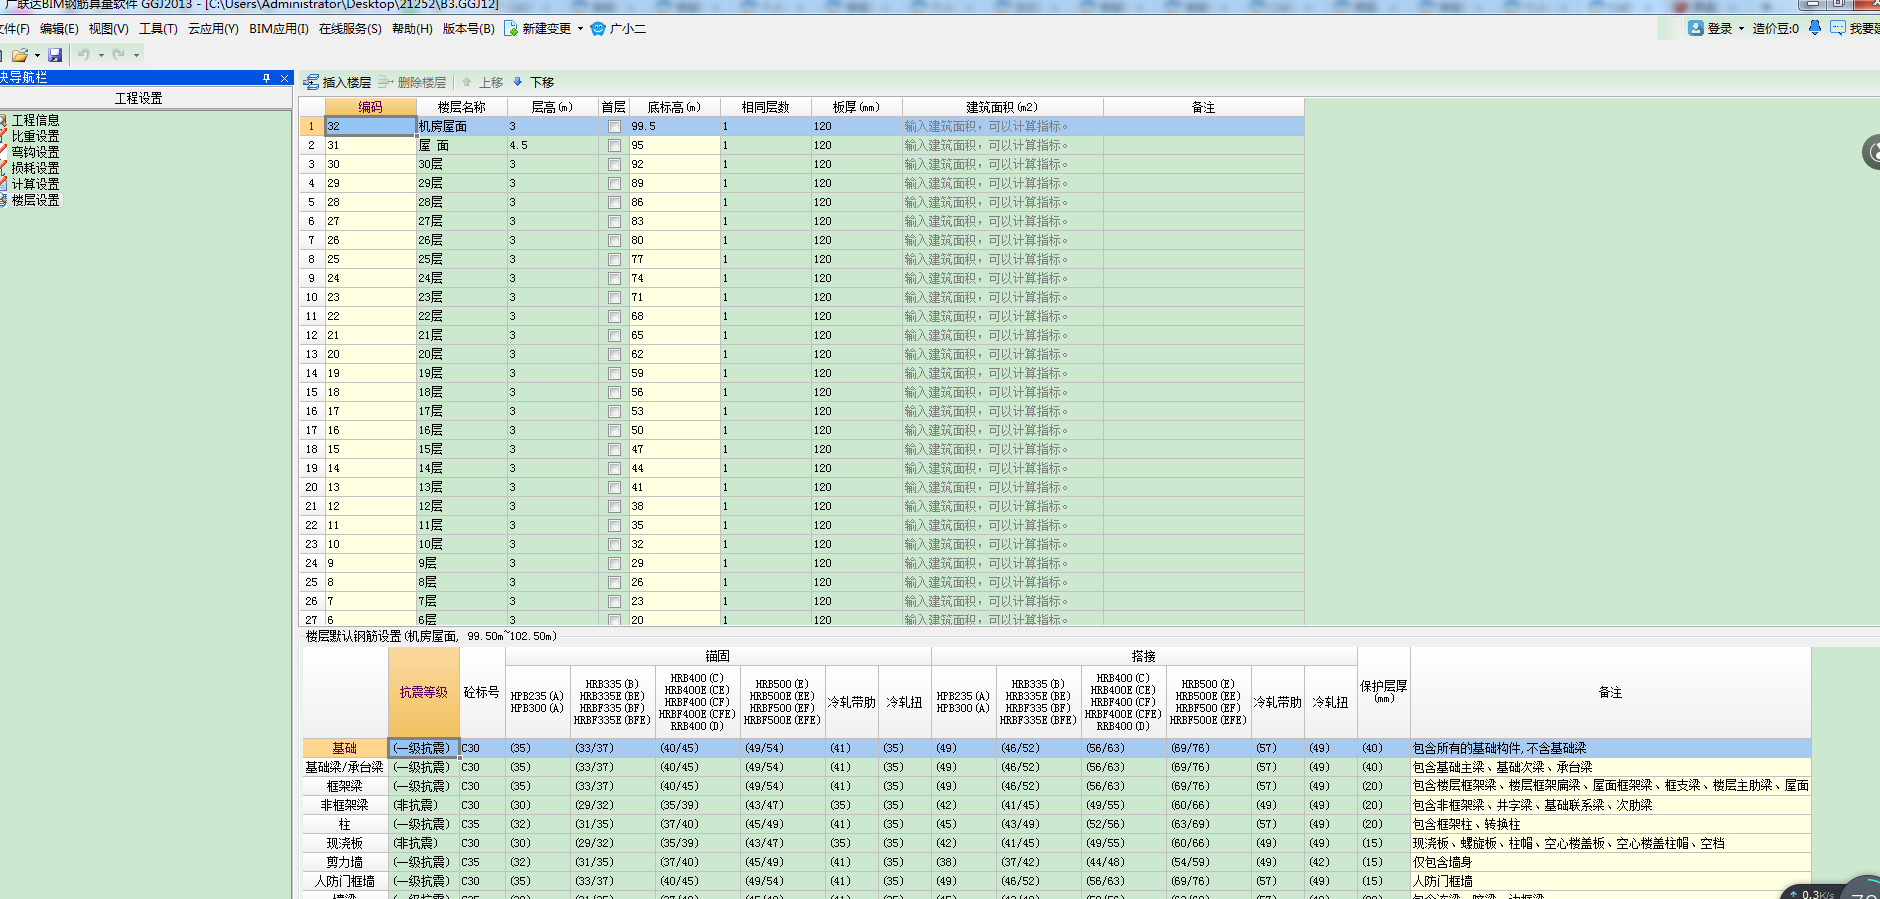The image size is (1880, 899).
Task: Expand the 新建变更 dropdown arrow
Action: coord(580,28)
